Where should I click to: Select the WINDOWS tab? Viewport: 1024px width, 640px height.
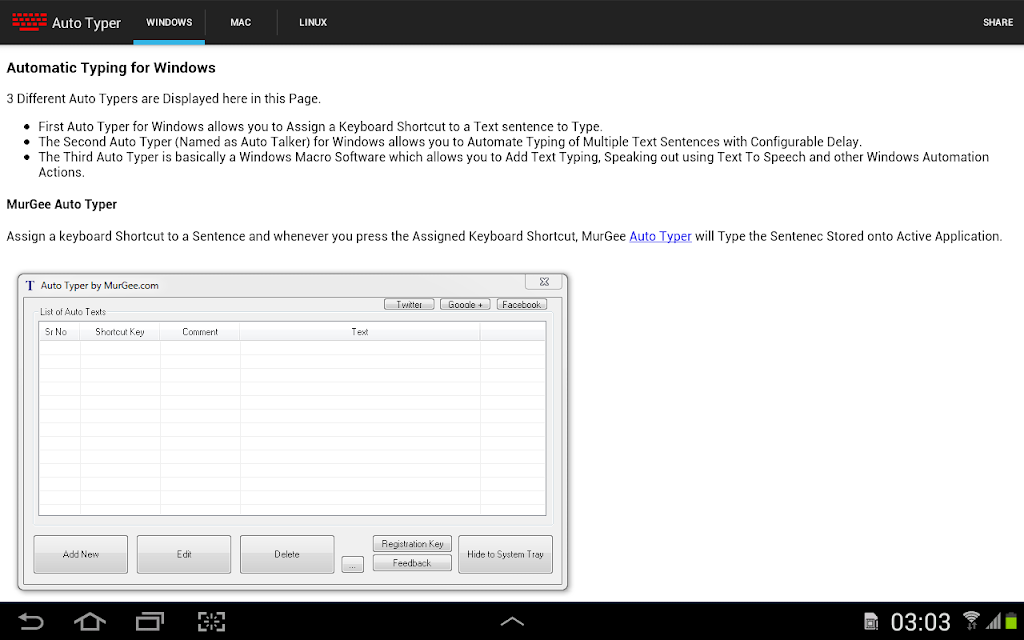pyautogui.click(x=169, y=22)
